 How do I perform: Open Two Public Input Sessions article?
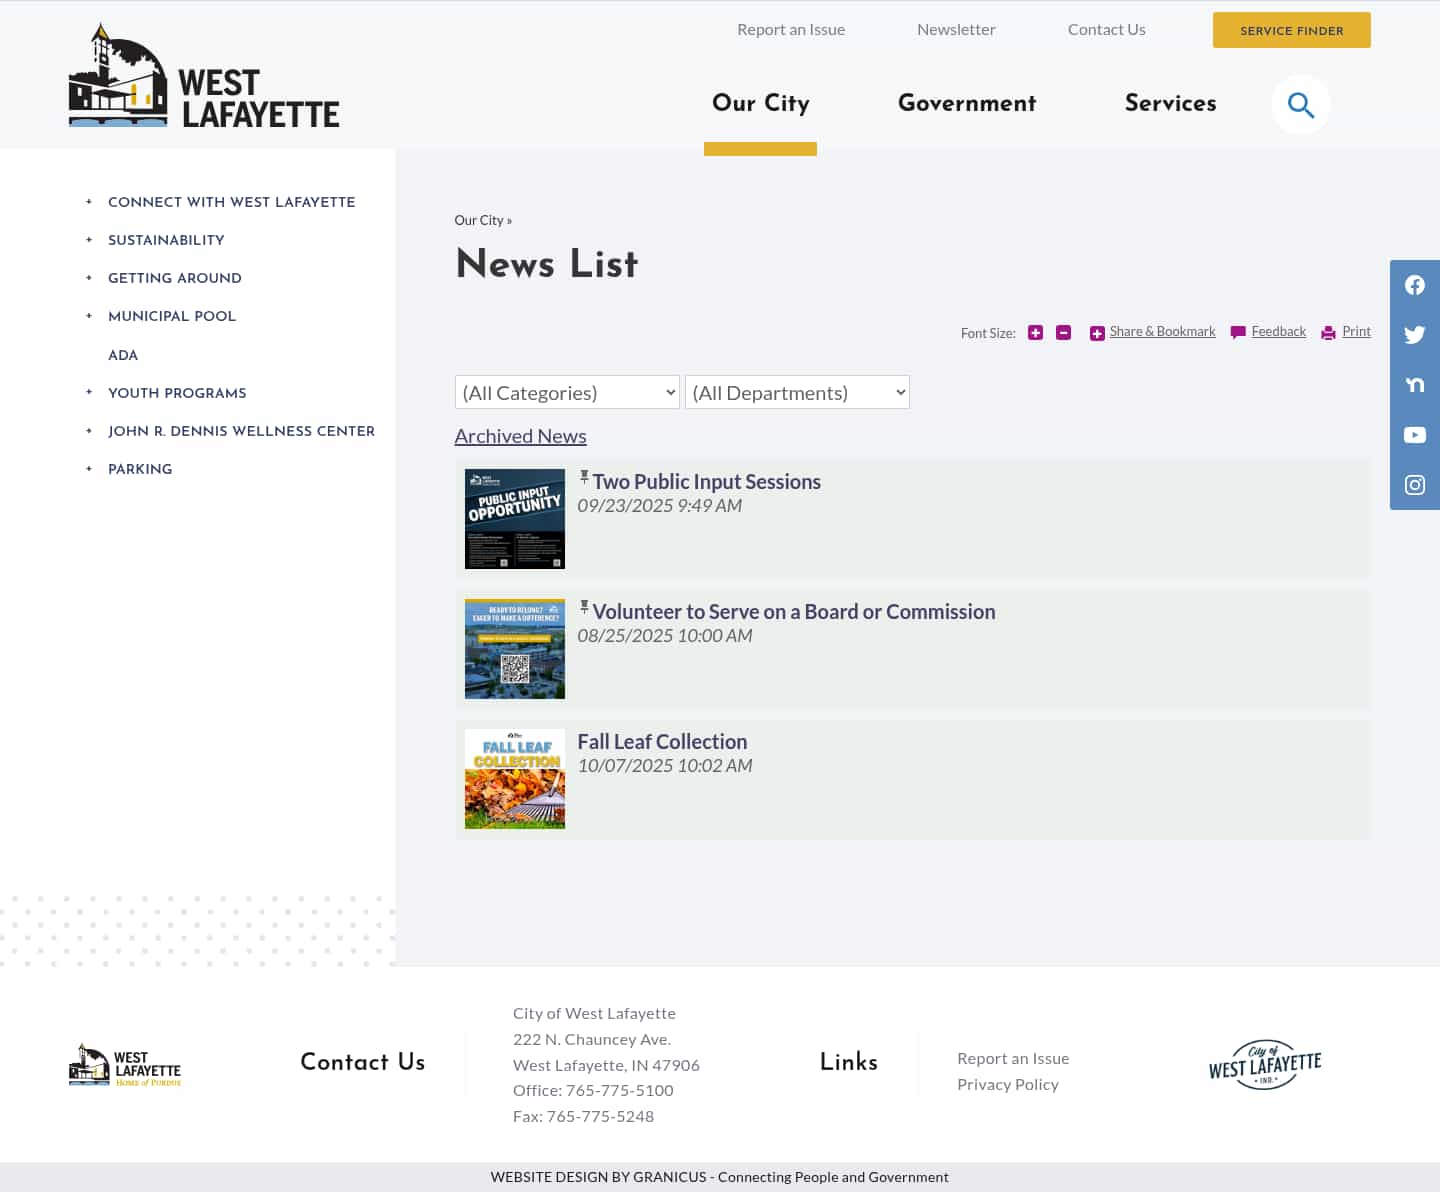706,482
